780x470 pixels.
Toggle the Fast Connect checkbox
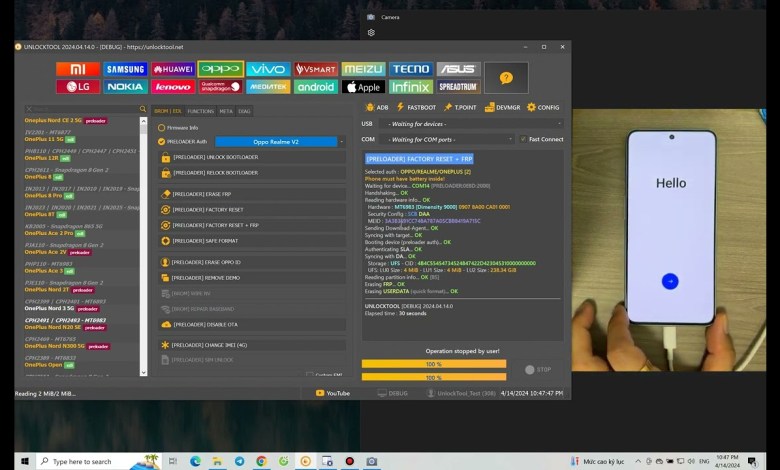point(523,139)
